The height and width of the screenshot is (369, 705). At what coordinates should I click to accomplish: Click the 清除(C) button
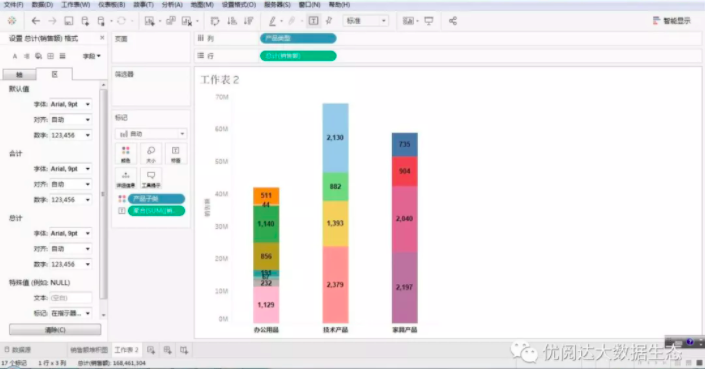click(55, 329)
